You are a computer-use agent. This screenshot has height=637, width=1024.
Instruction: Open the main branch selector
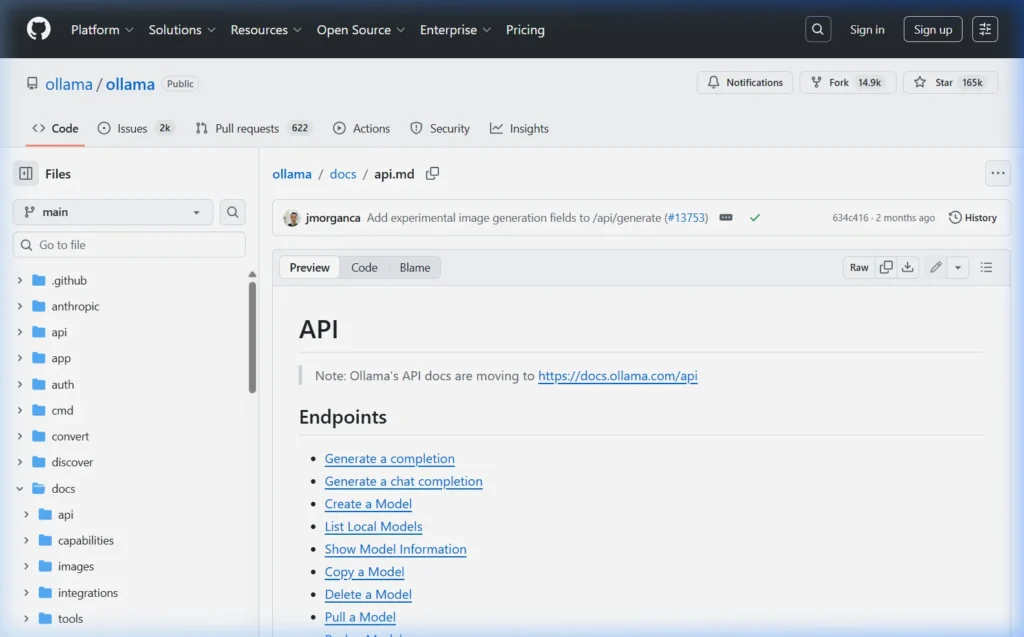(x=111, y=212)
